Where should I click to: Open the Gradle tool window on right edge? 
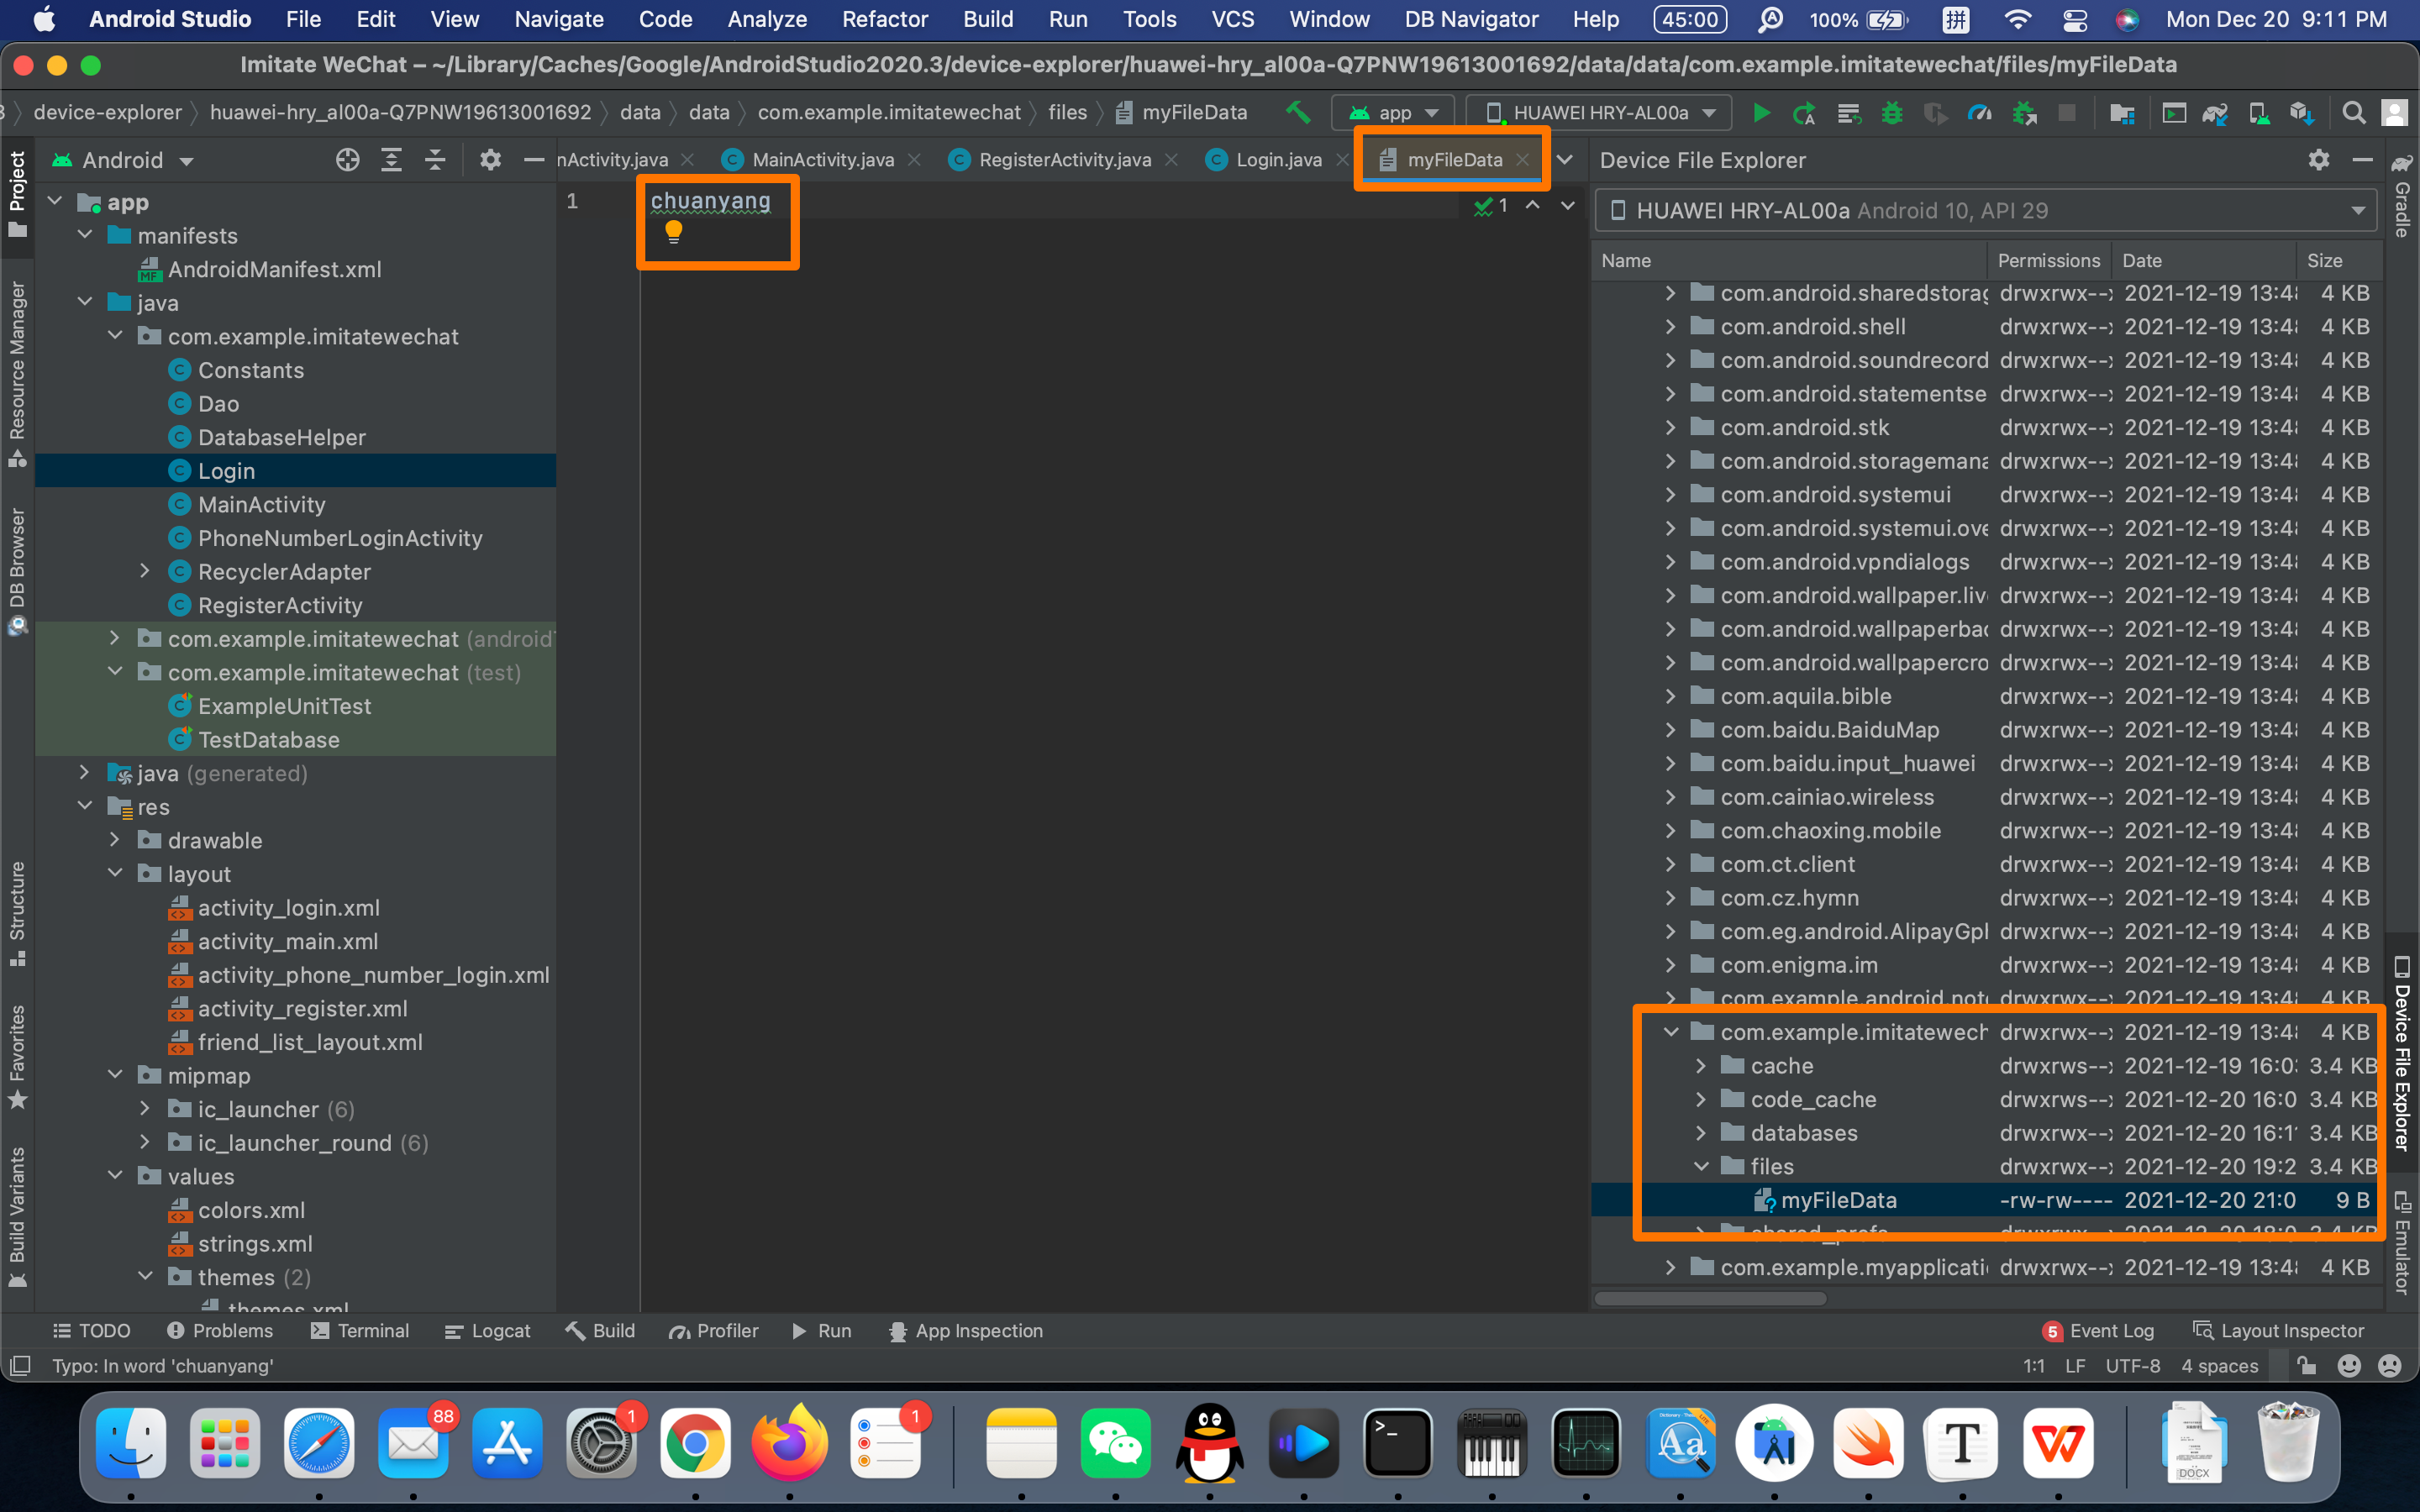pyautogui.click(x=2401, y=197)
